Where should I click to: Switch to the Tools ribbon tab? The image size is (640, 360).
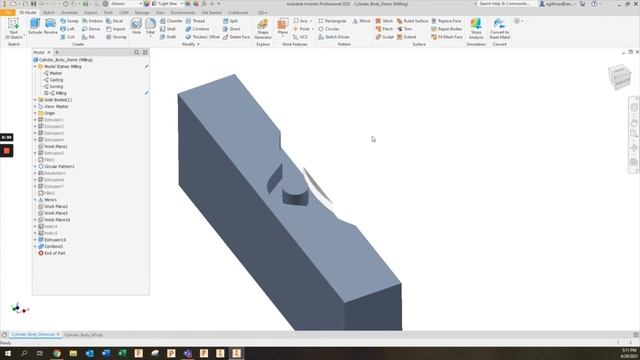coord(108,13)
